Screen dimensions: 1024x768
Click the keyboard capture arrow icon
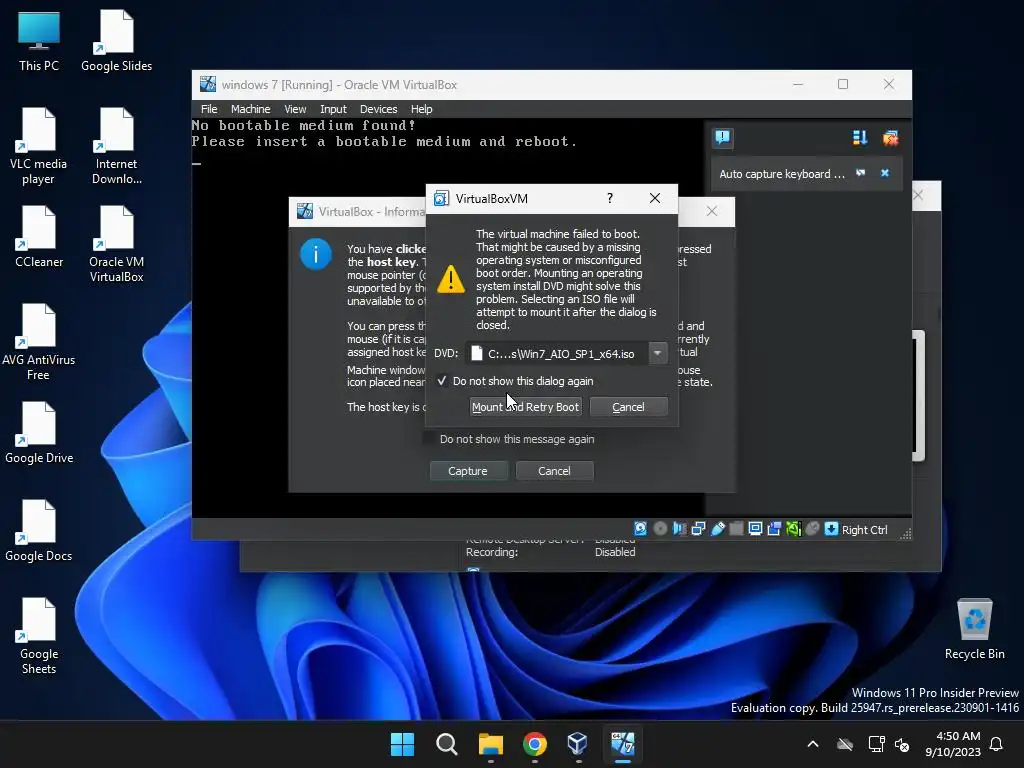[x=831, y=528]
